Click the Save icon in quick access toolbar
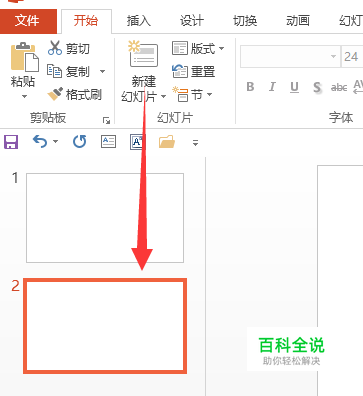This screenshot has width=363, height=396. [x=11, y=142]
